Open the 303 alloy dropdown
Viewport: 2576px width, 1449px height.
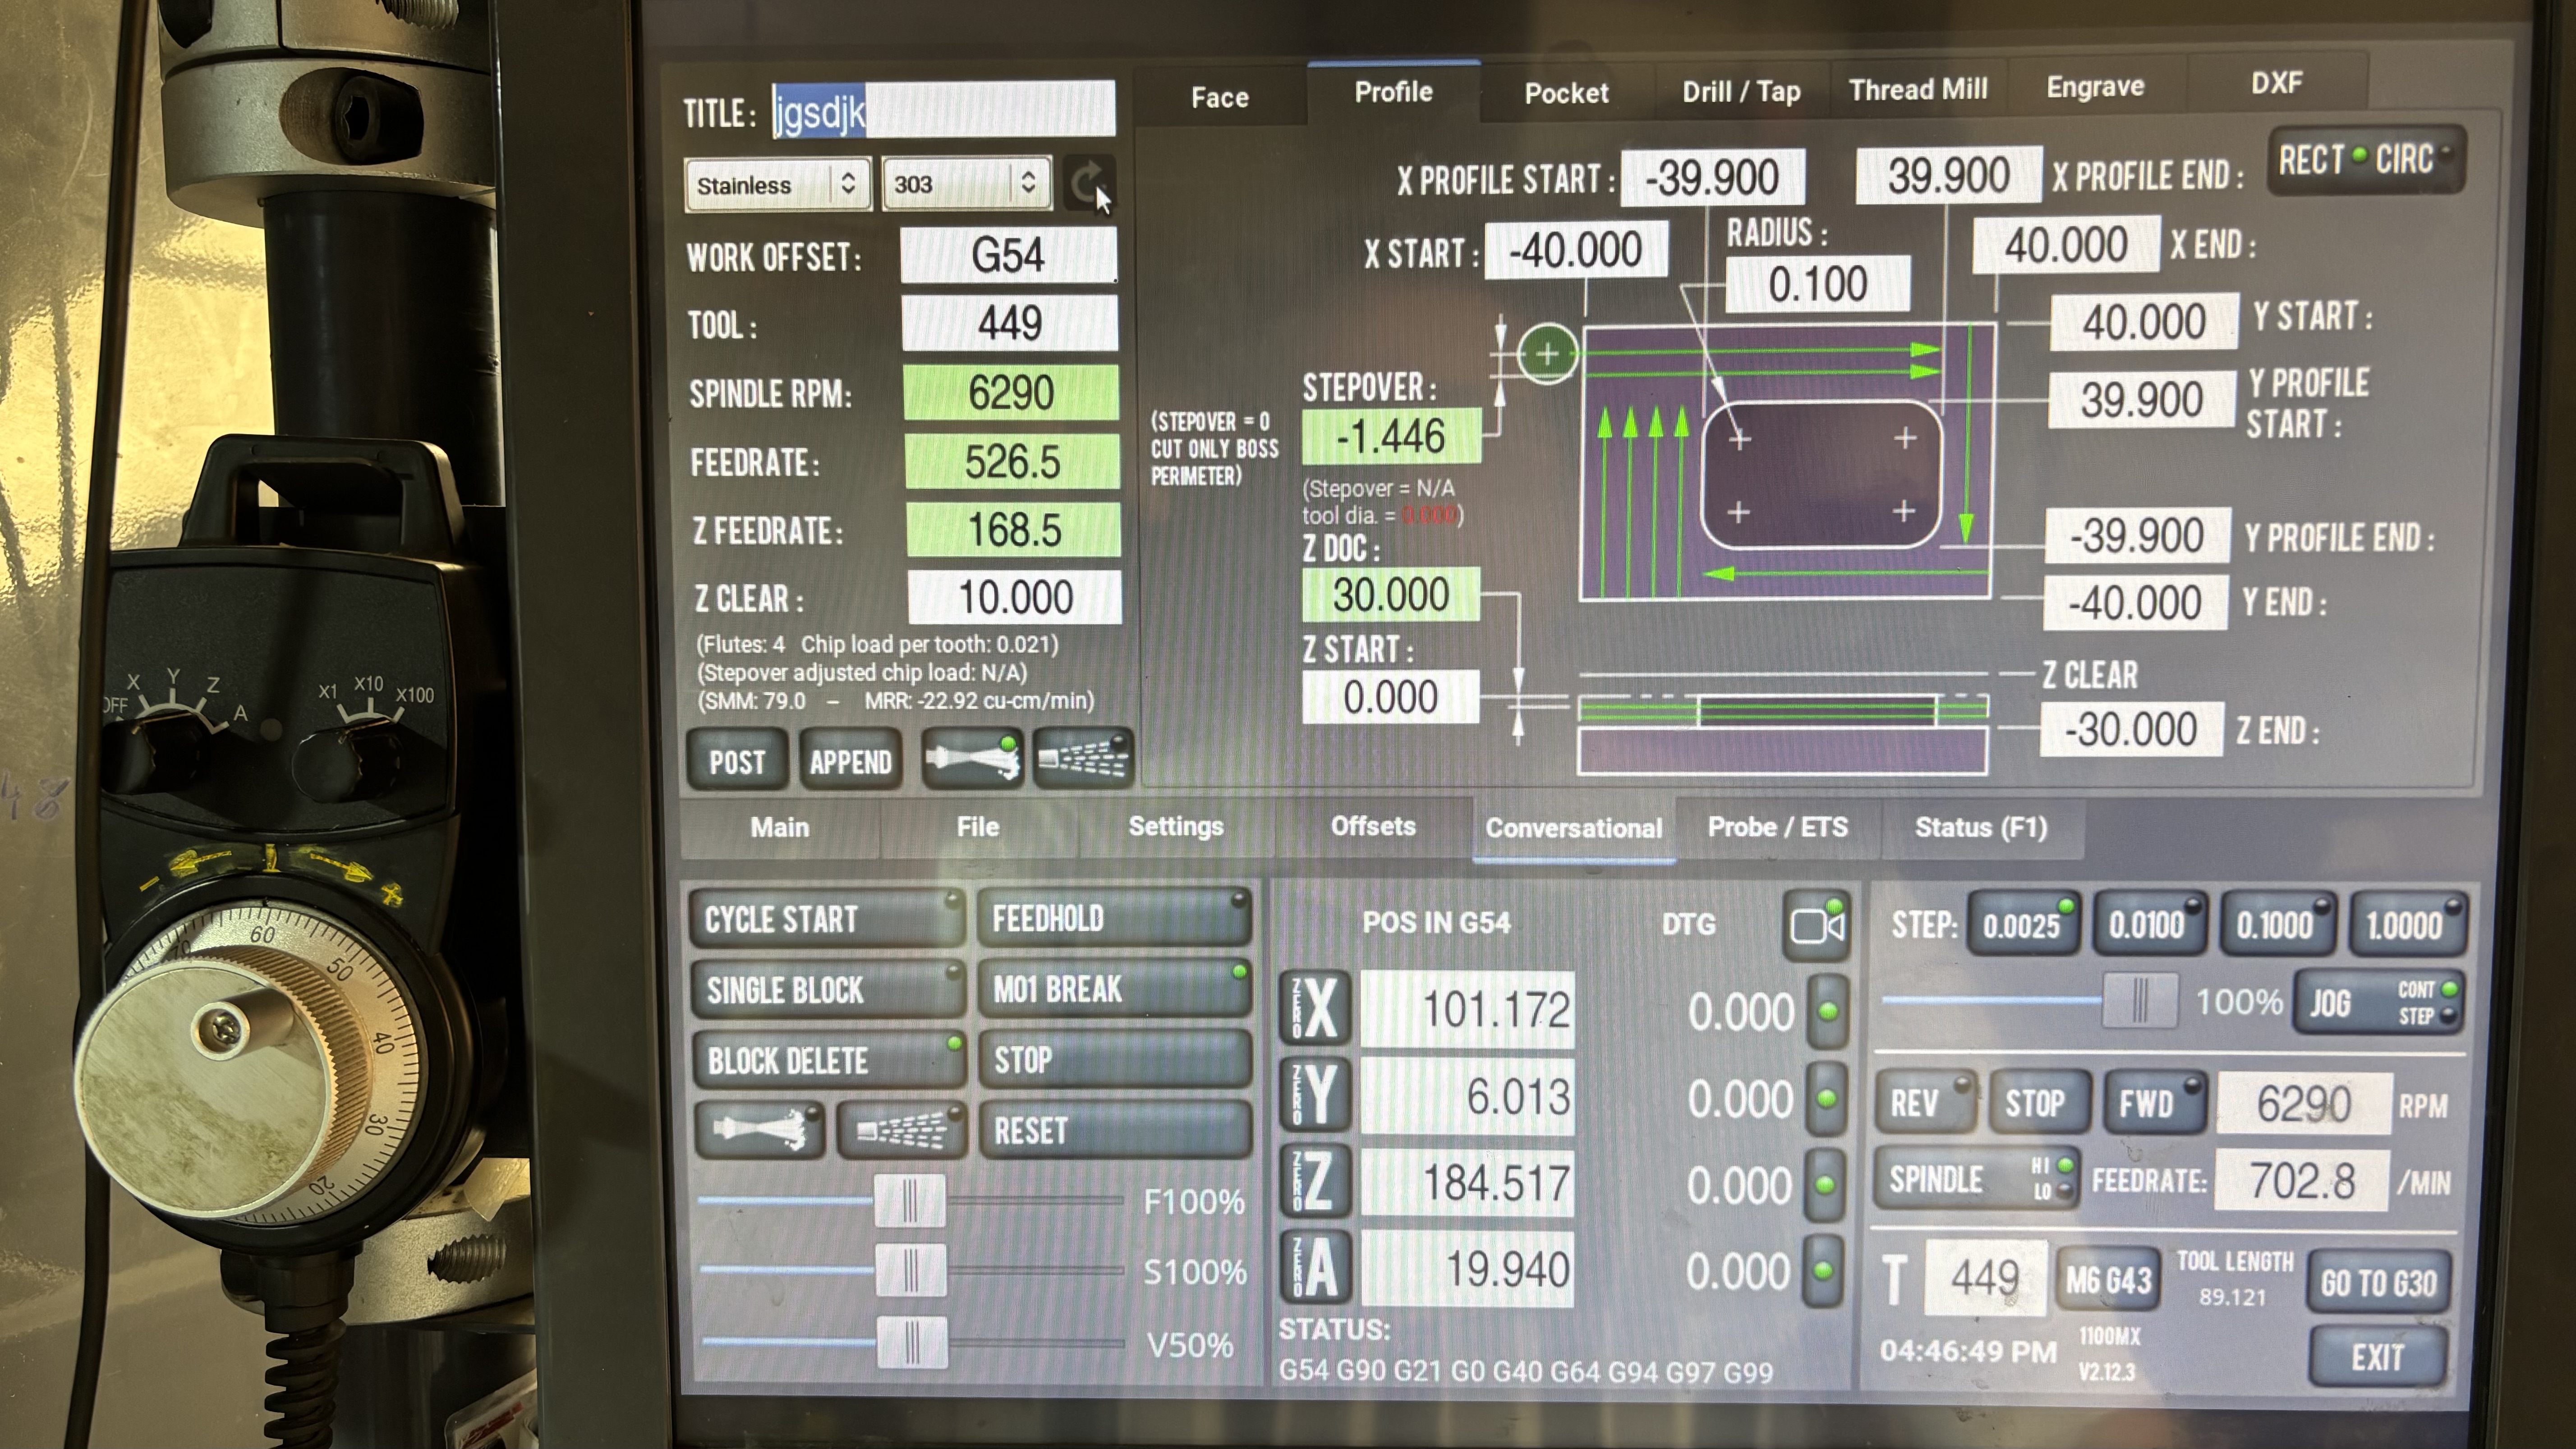point(966,183)
